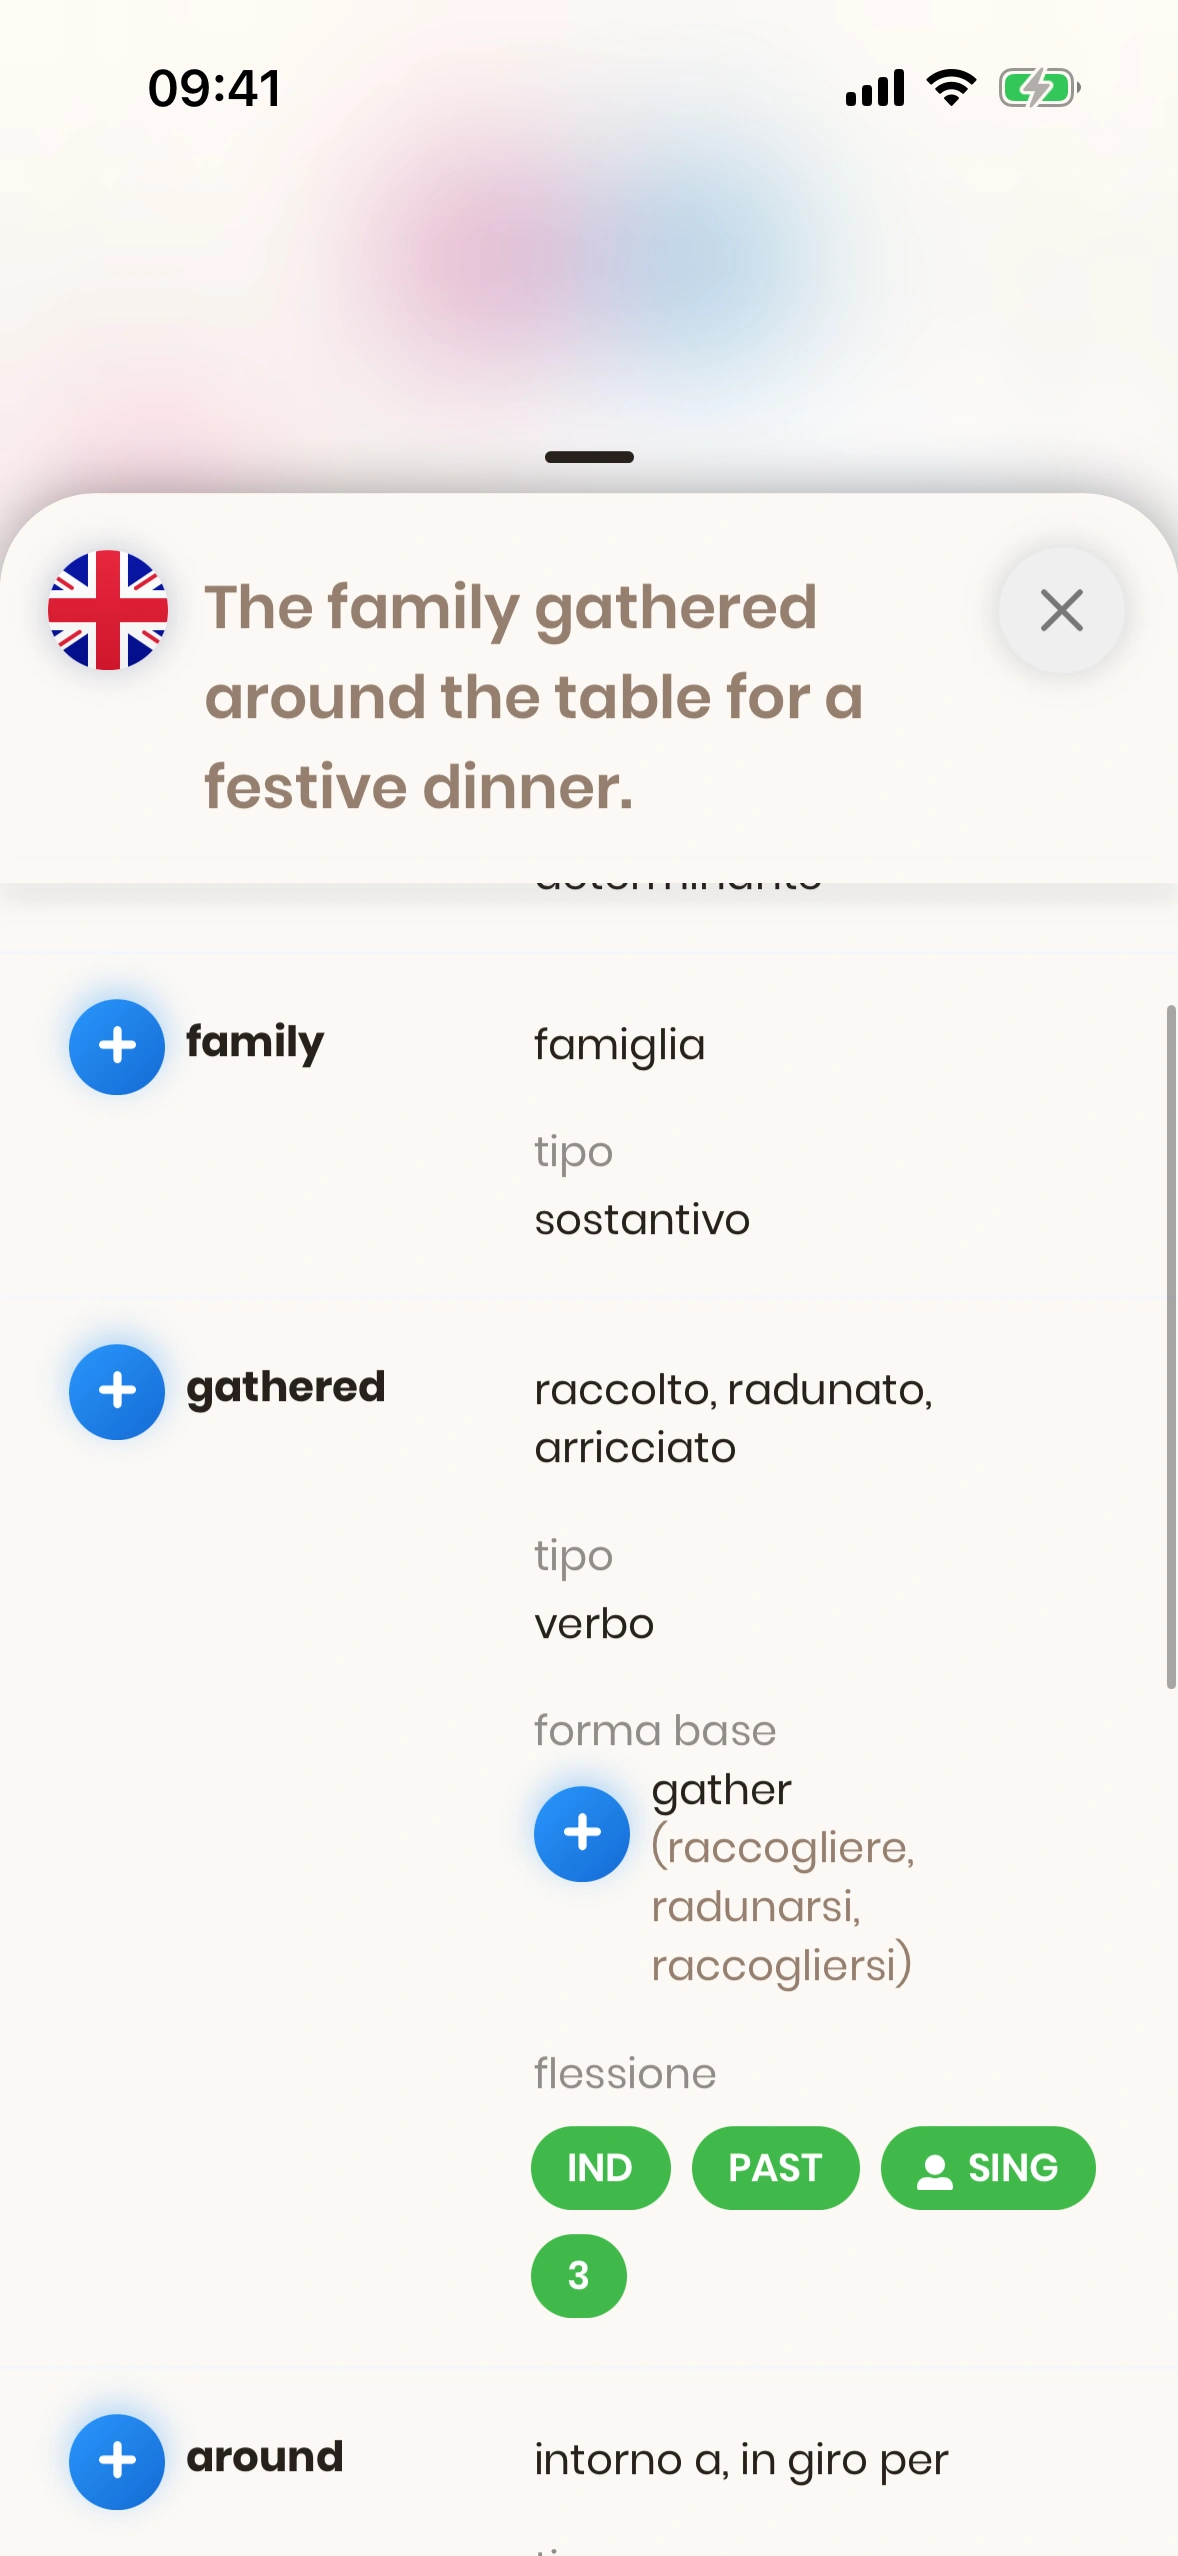
Task: Tap the battery charging status icon
Action: coord(1039,88)
